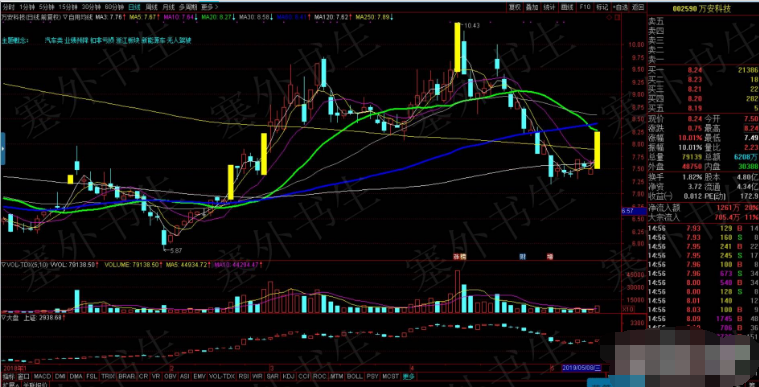Screen dimensions: 759x387
Task: Click the 标记 mark button
Action: coord(602,7)
